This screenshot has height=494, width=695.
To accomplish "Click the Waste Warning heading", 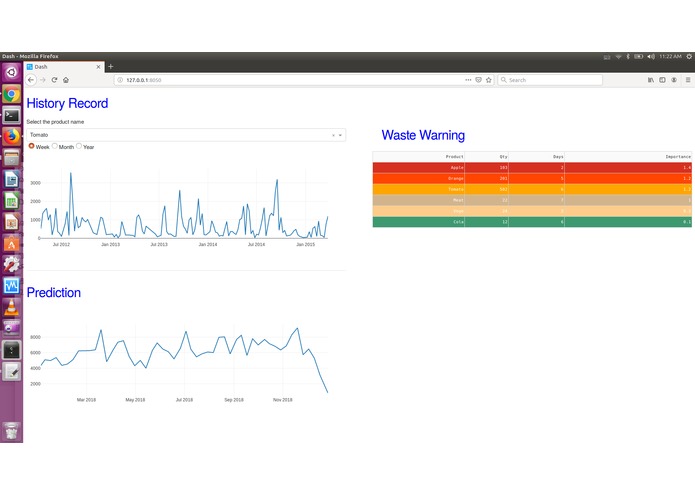I will pyautogui.click(x=423, y=135).
